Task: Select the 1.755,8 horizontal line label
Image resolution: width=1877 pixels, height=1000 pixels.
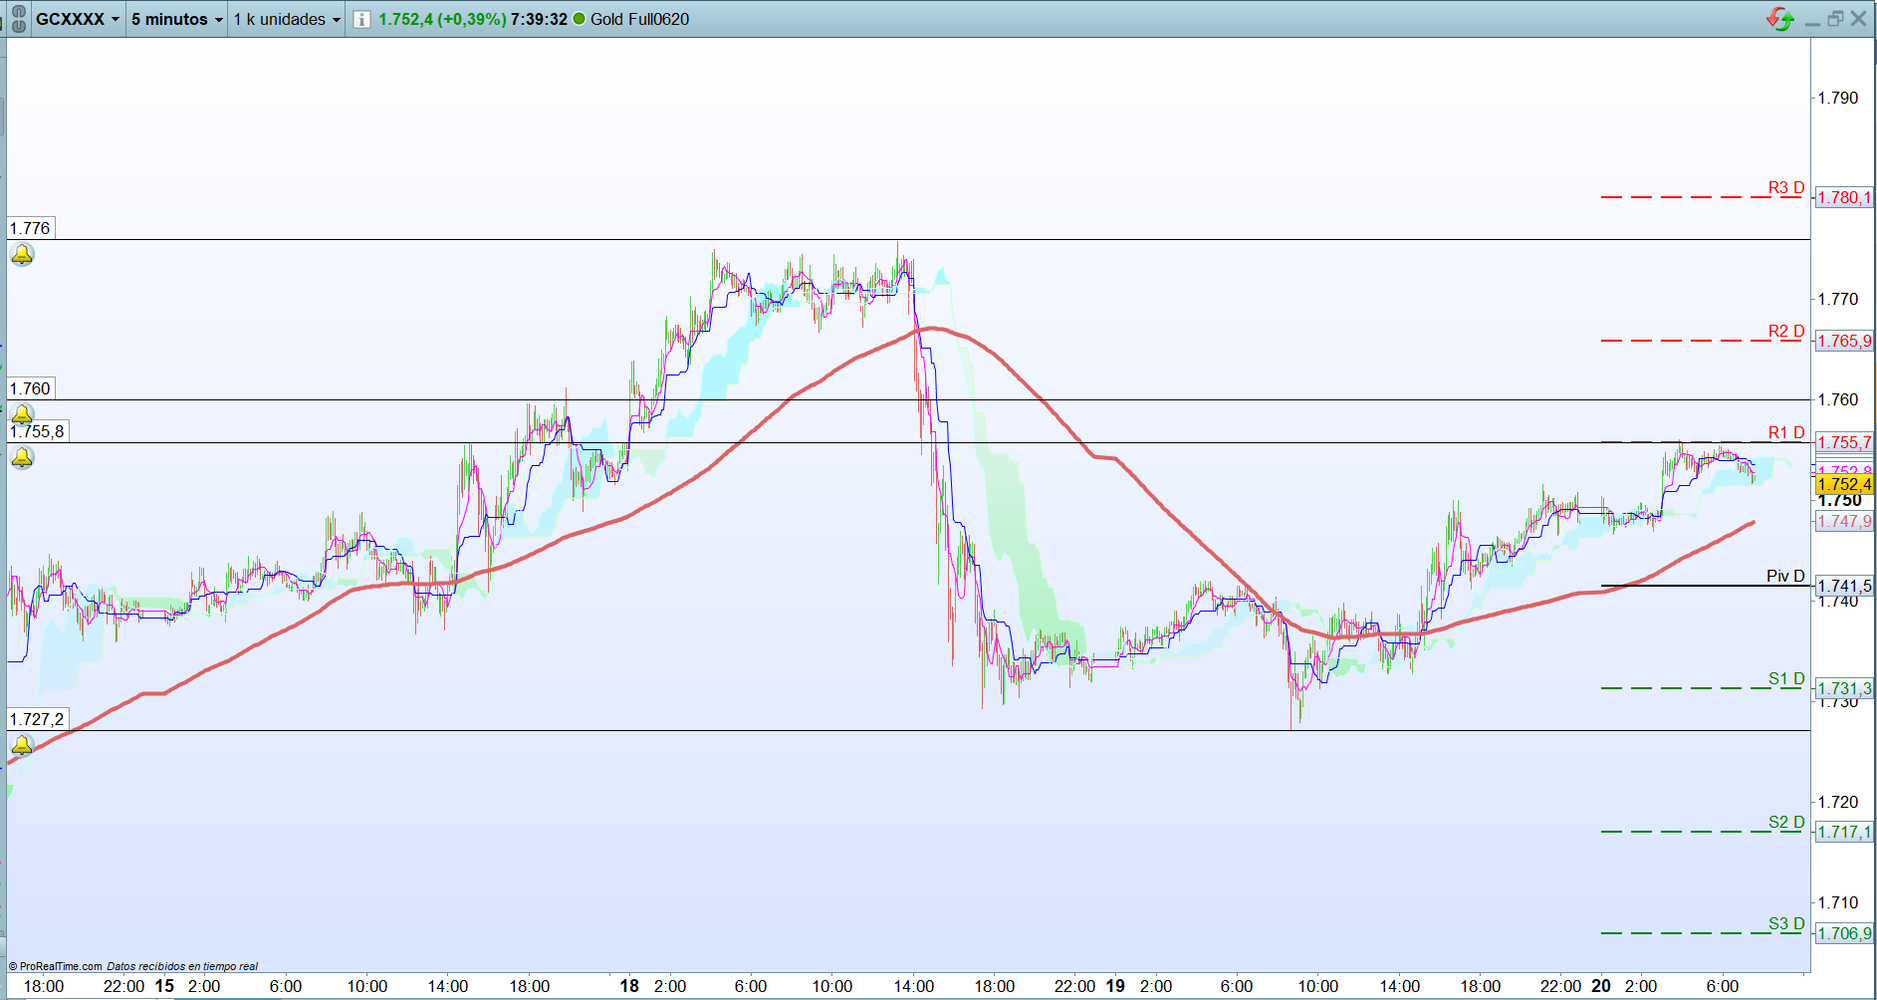Action: point(37,432)
